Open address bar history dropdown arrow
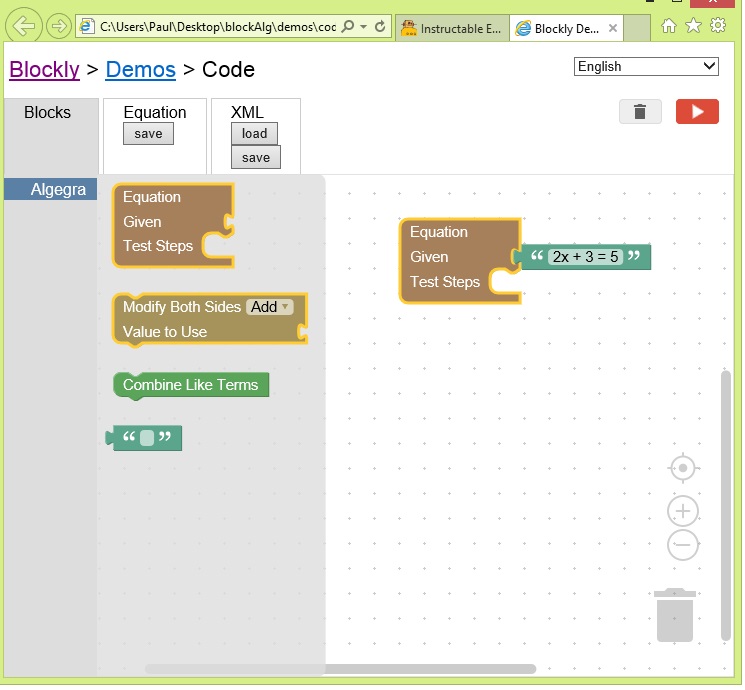 click(365, 27)
